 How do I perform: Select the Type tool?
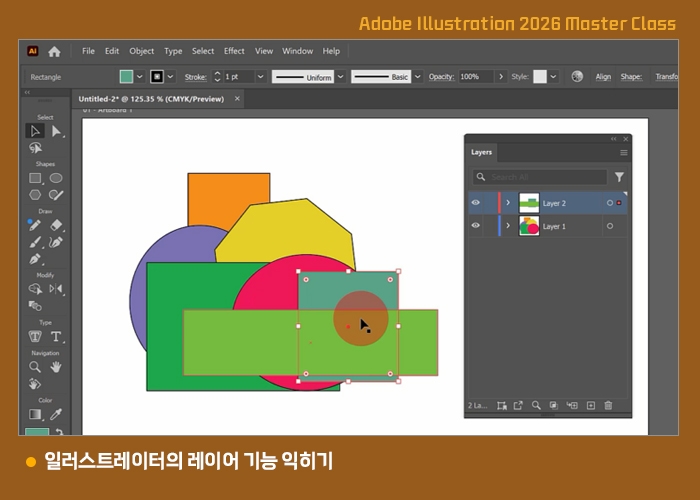pos(56,336)
